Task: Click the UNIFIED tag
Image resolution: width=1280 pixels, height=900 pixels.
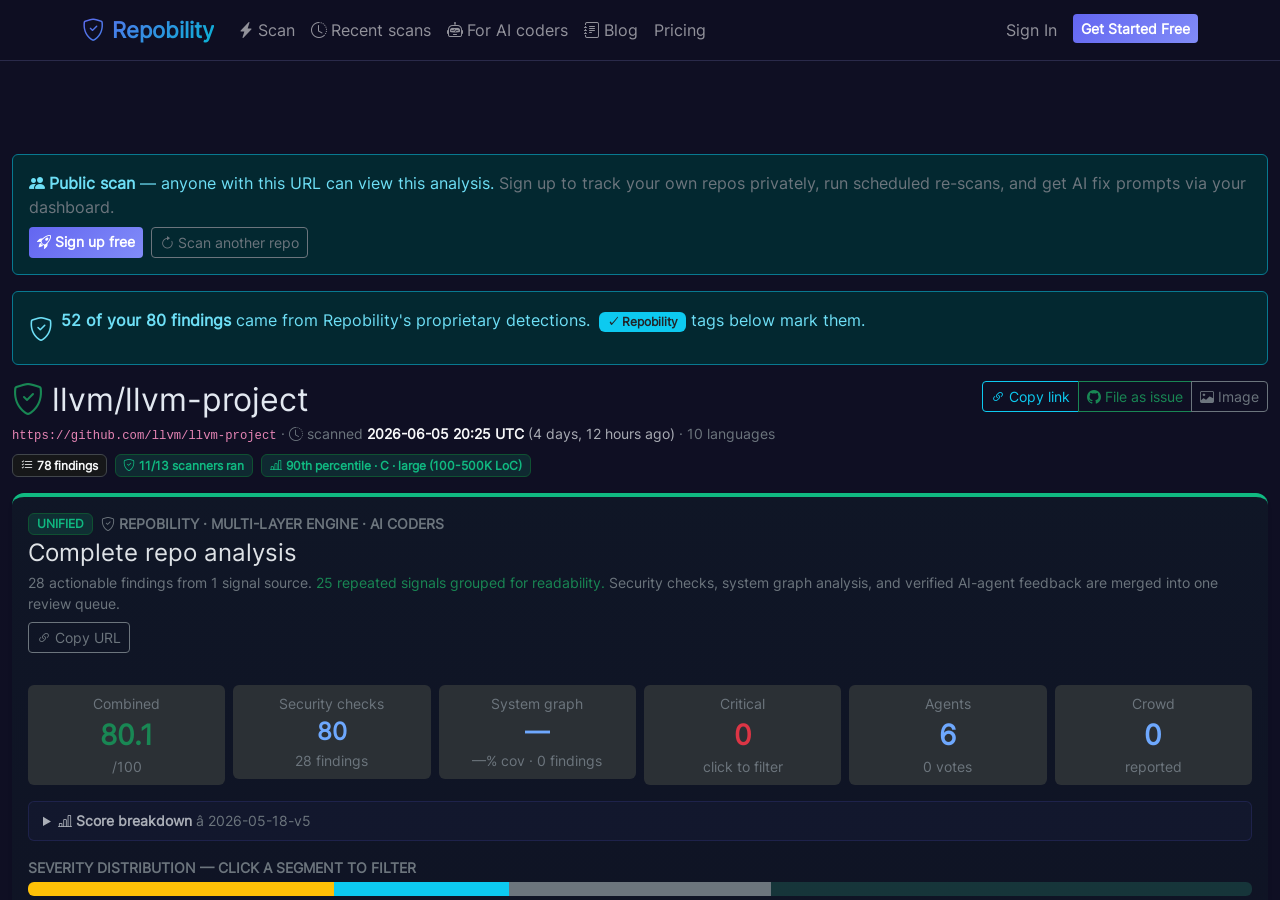Action: coord(60,523)
